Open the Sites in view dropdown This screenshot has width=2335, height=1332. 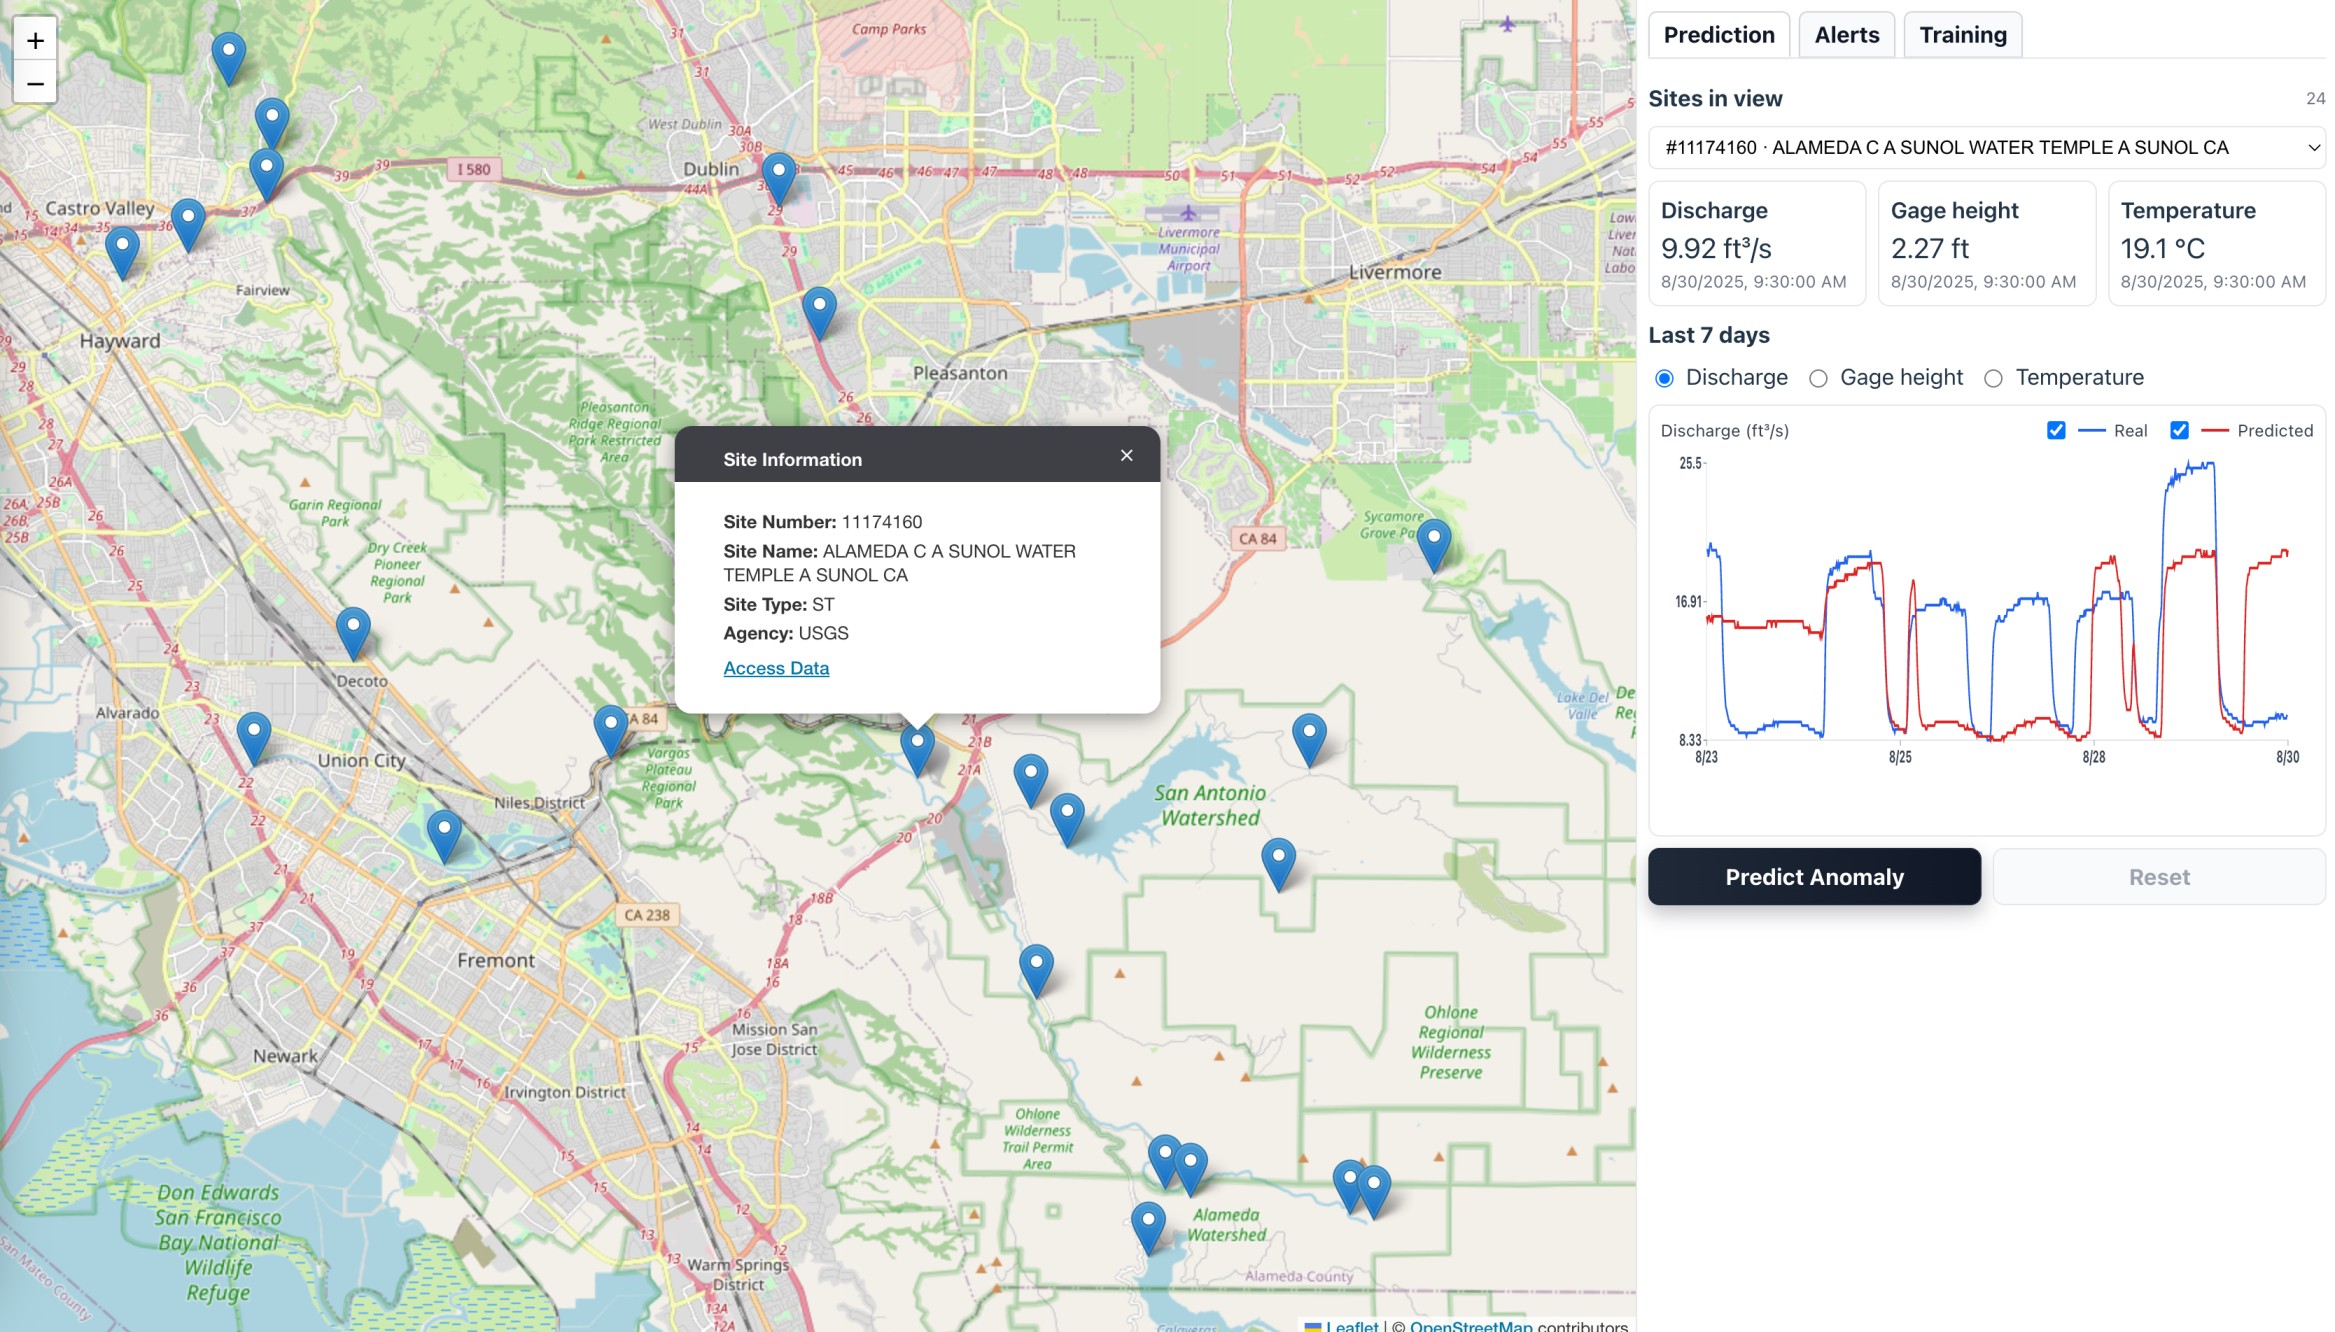pos(1986,148)
